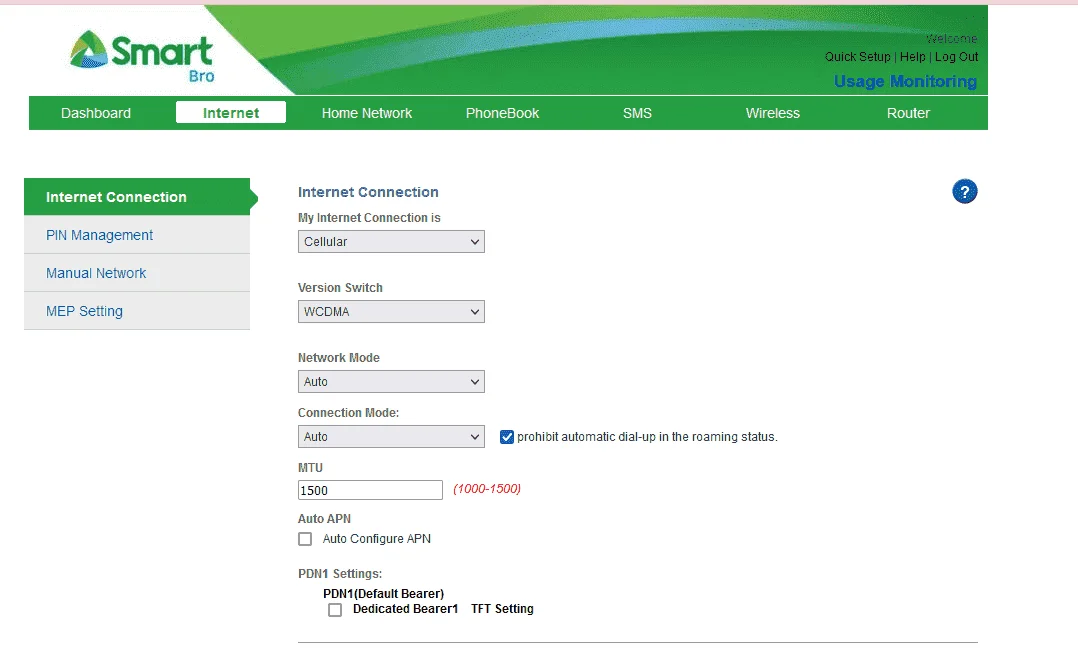The height and width of the screenshot is (648, 1078).
Task: Click the Quick Setup link
Action: click(857, 57)
